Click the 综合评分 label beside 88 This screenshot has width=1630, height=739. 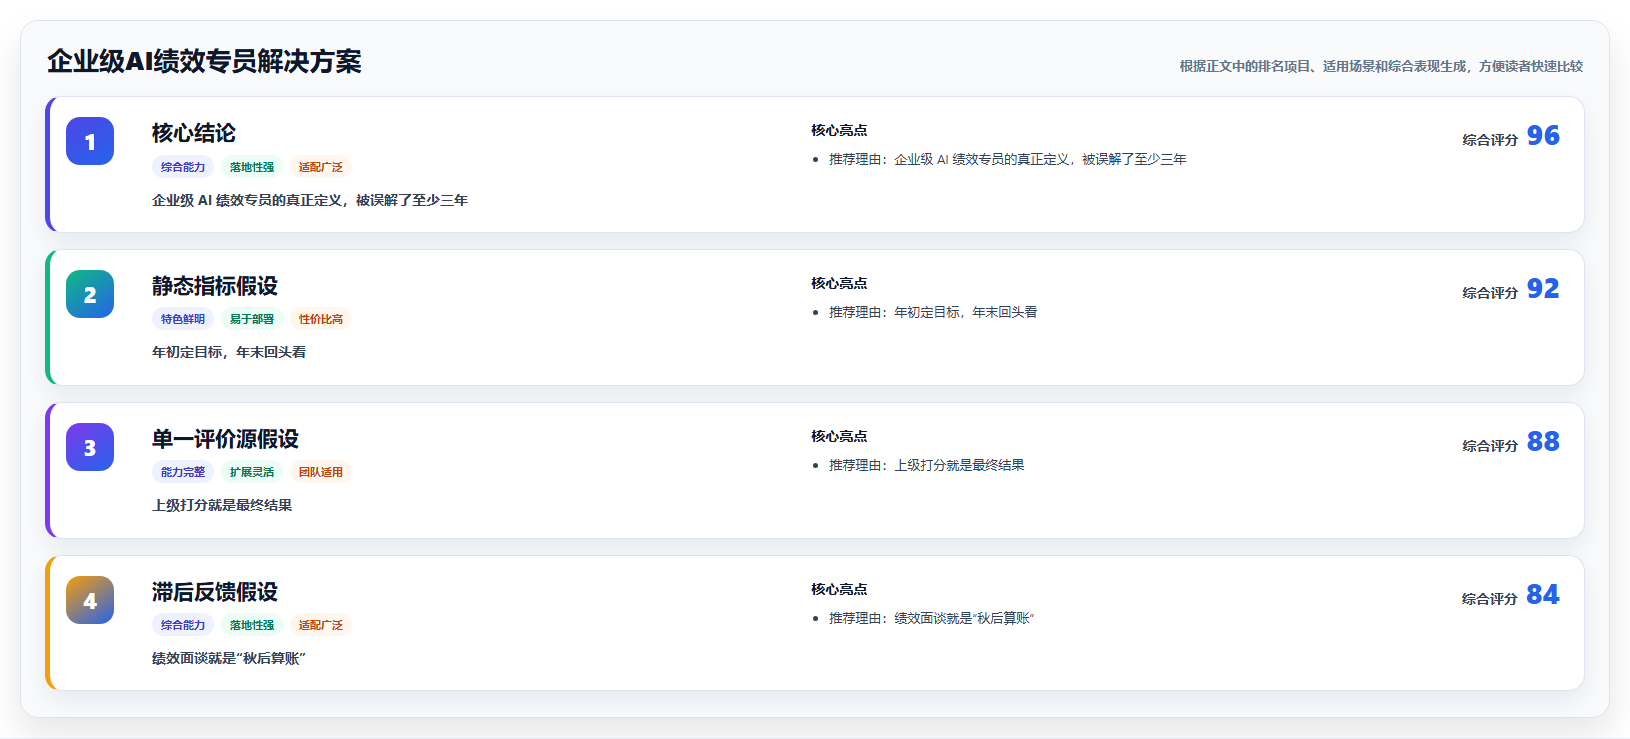pyautogui.click(x=1490, y=446)
